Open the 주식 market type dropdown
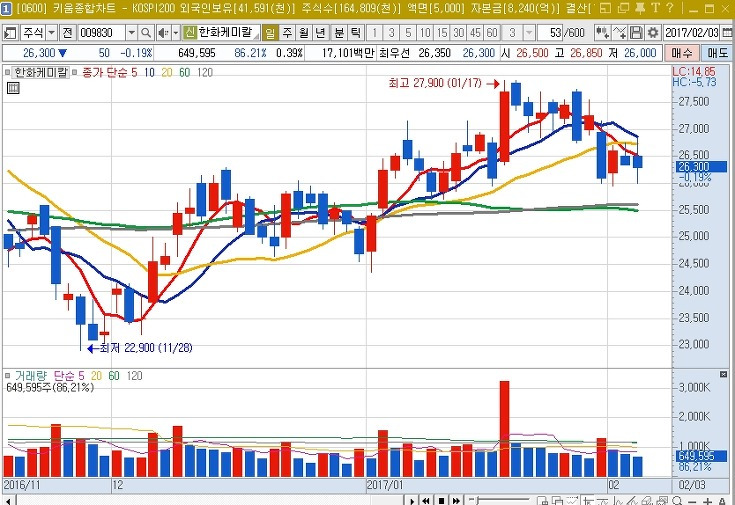This screenshot has width=735, height=505. 52,33
